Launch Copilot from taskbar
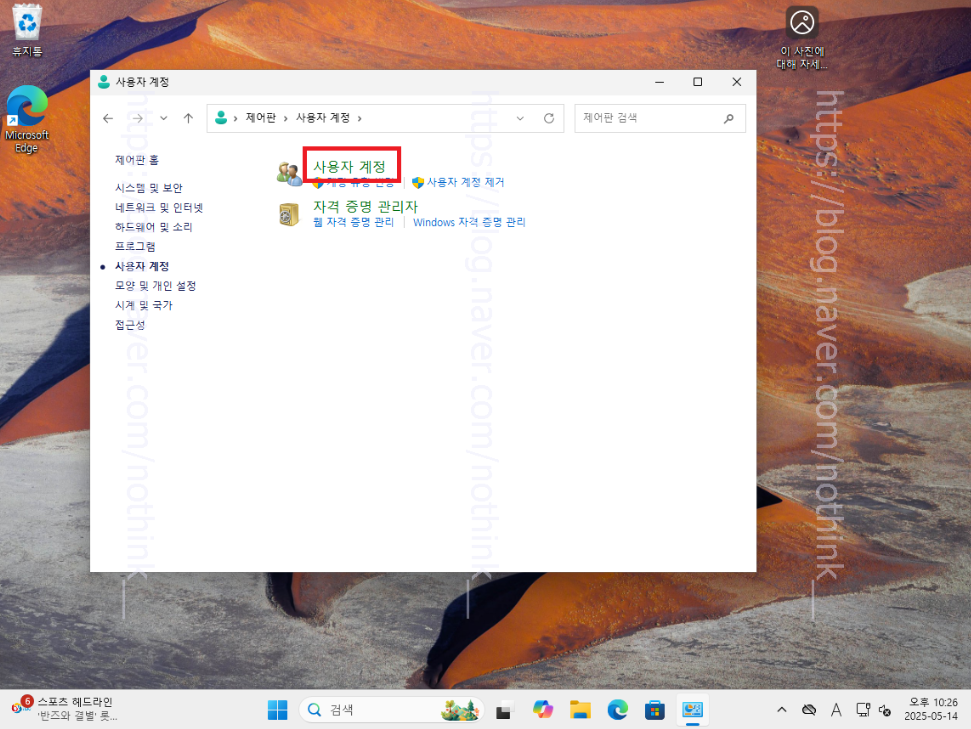The height and width of the screenshot is (729, 971). pos(543,710)
